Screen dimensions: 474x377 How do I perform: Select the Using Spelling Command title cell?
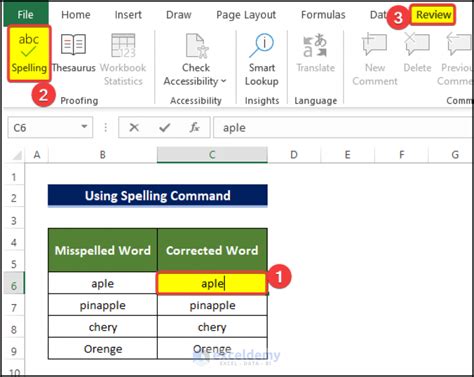tap(158, 195)
